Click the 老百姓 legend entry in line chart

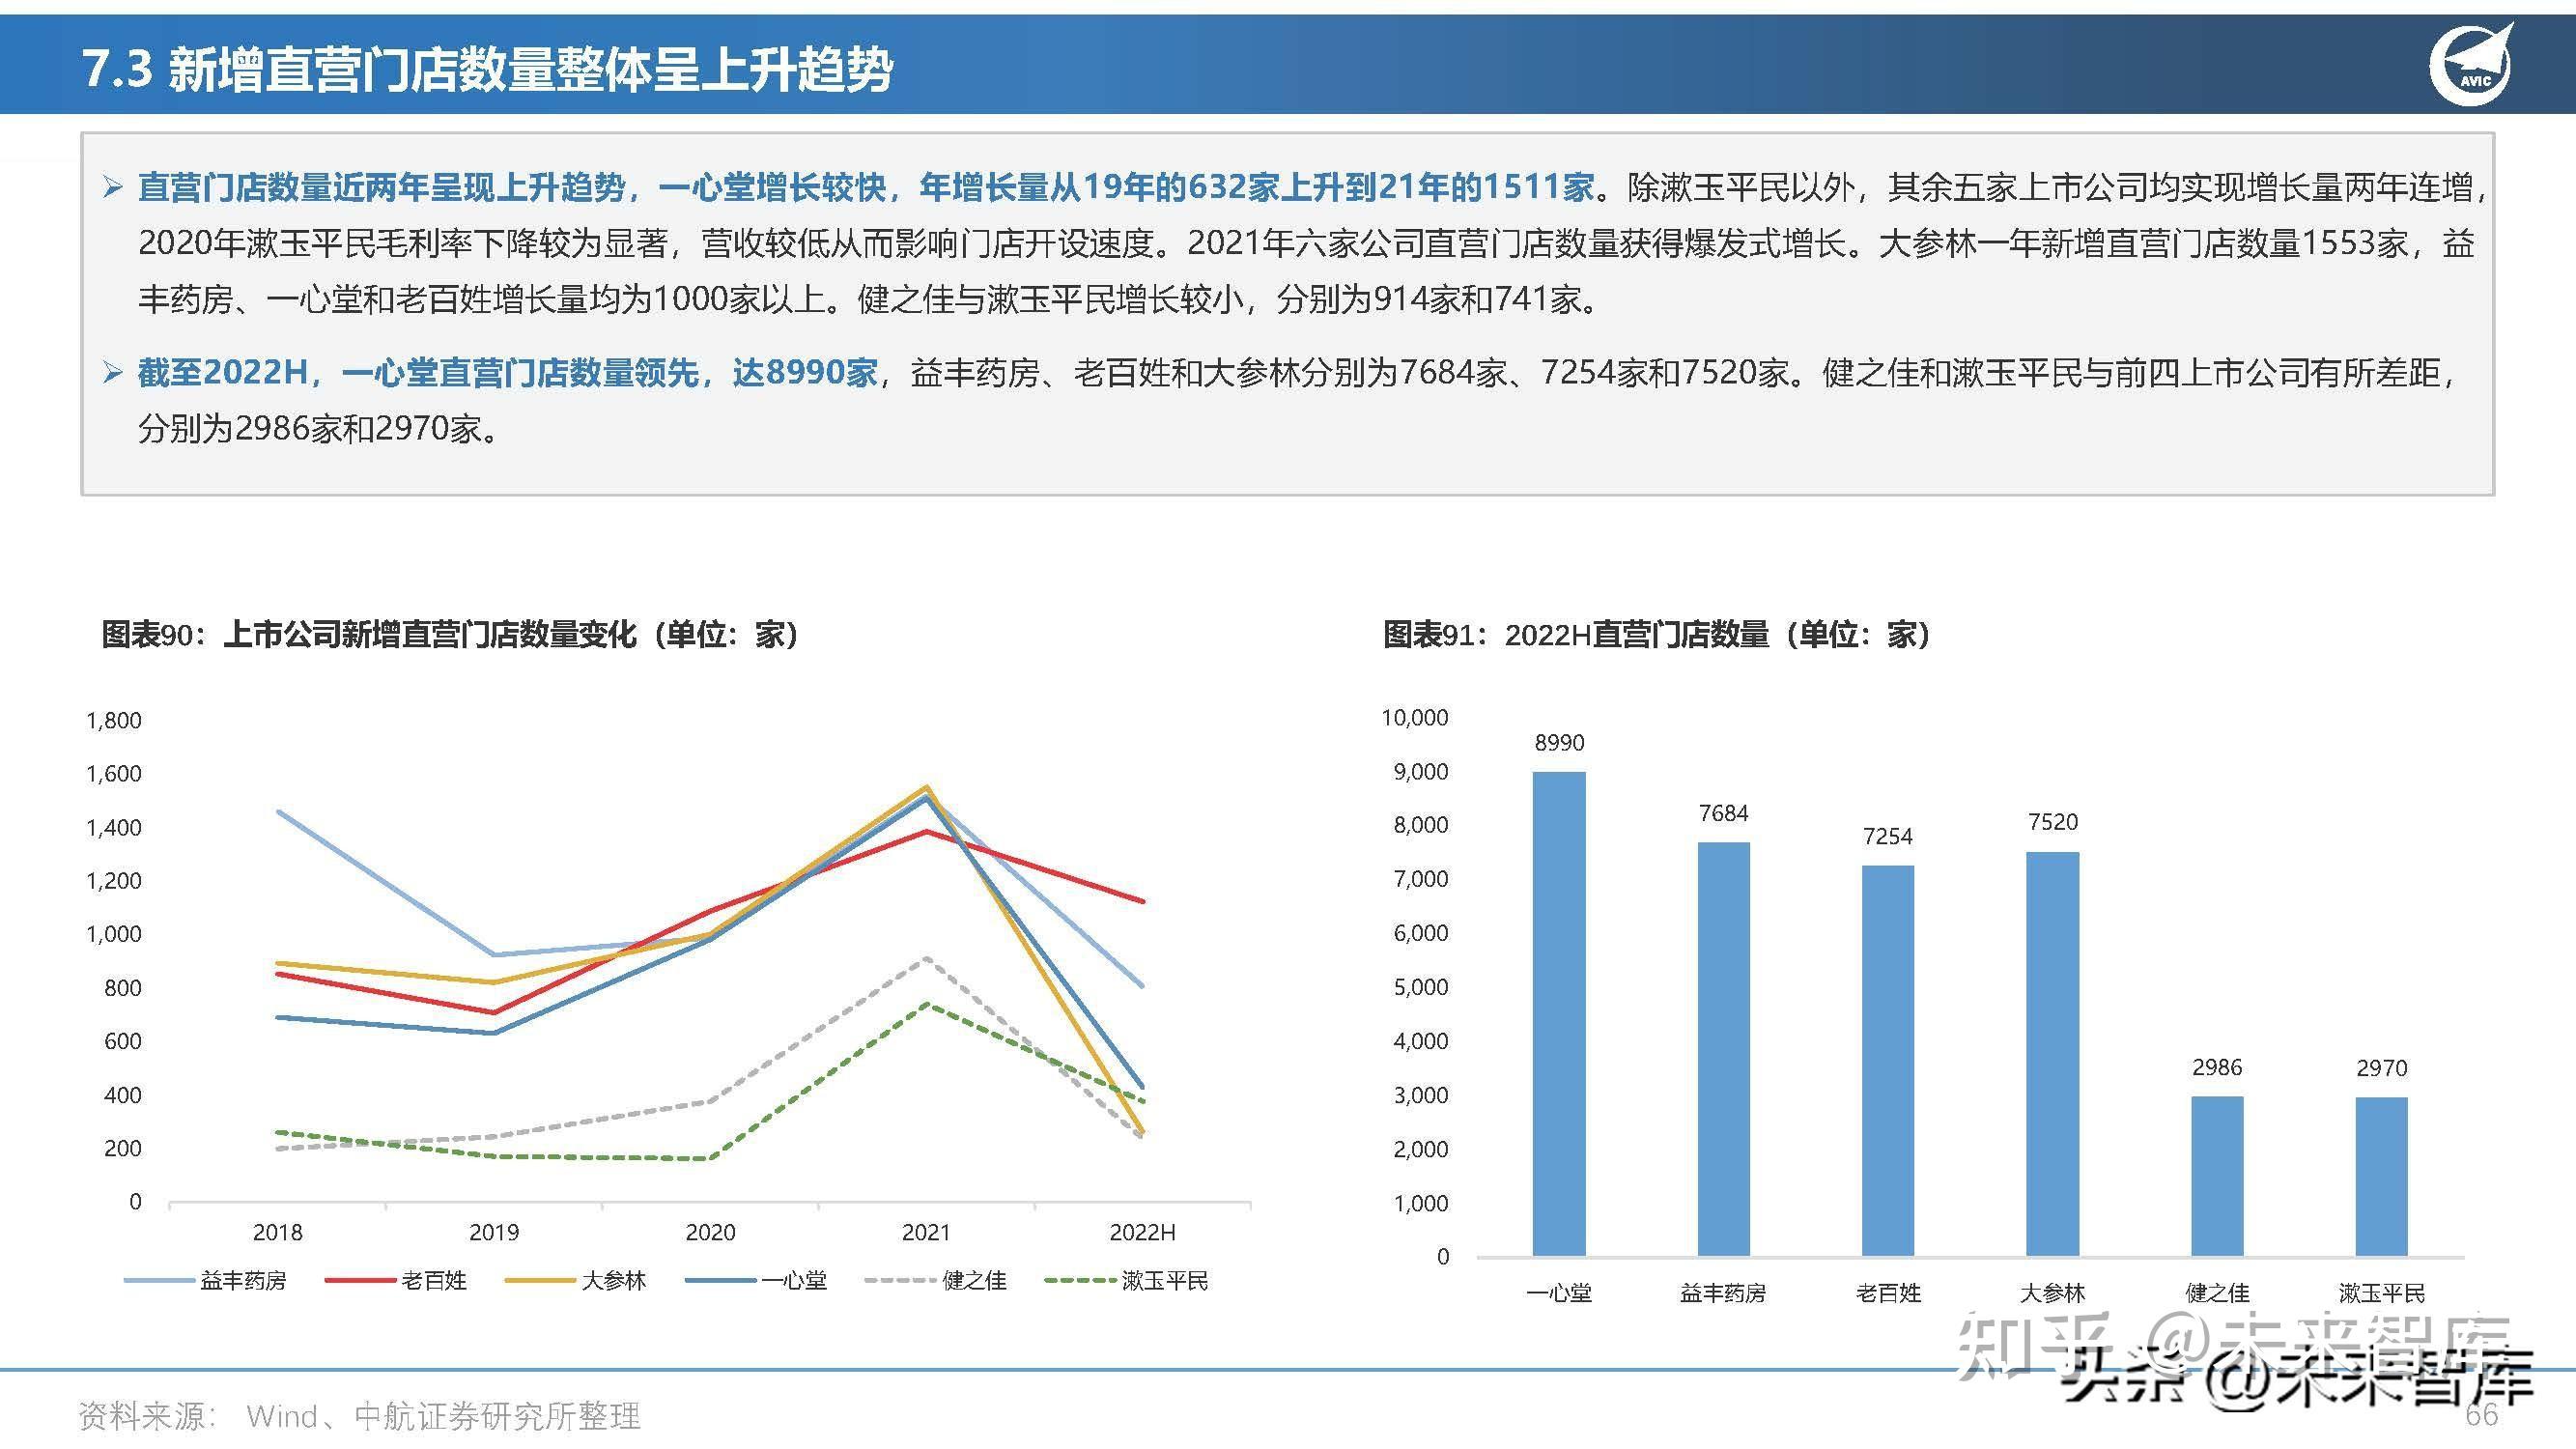coord(396,1280)
